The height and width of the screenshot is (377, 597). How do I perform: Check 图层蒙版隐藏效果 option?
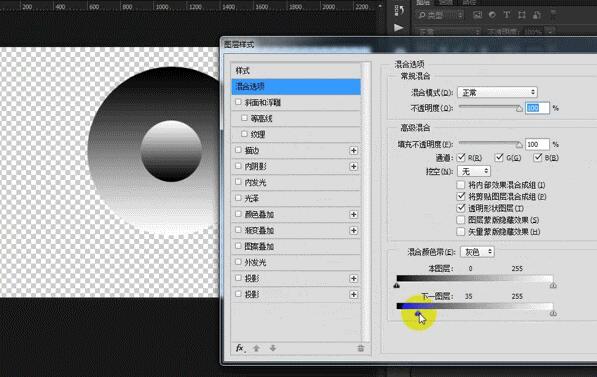[461, 220]
